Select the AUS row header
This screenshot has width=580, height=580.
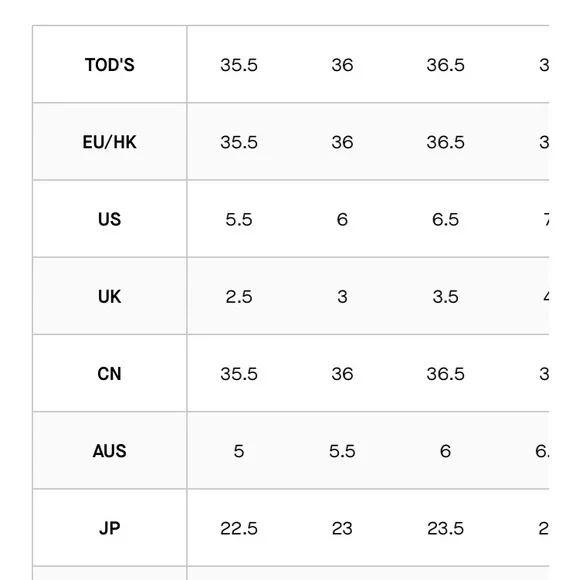coord(109,451)
